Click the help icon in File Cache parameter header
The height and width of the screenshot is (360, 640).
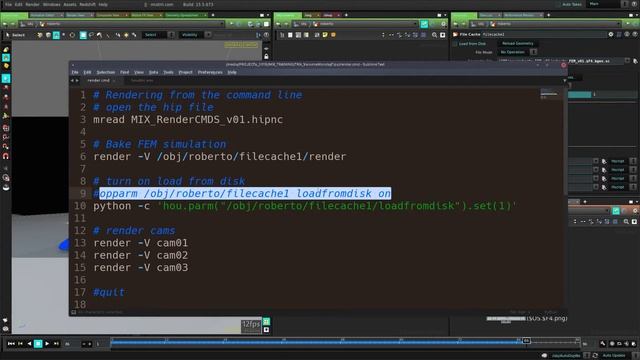pos(635,34)
